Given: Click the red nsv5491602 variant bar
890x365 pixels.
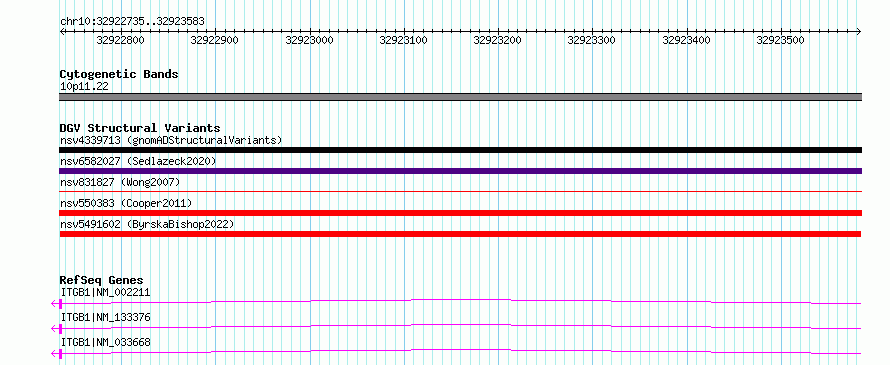Looking at the screenshot, I should [460, 234].
